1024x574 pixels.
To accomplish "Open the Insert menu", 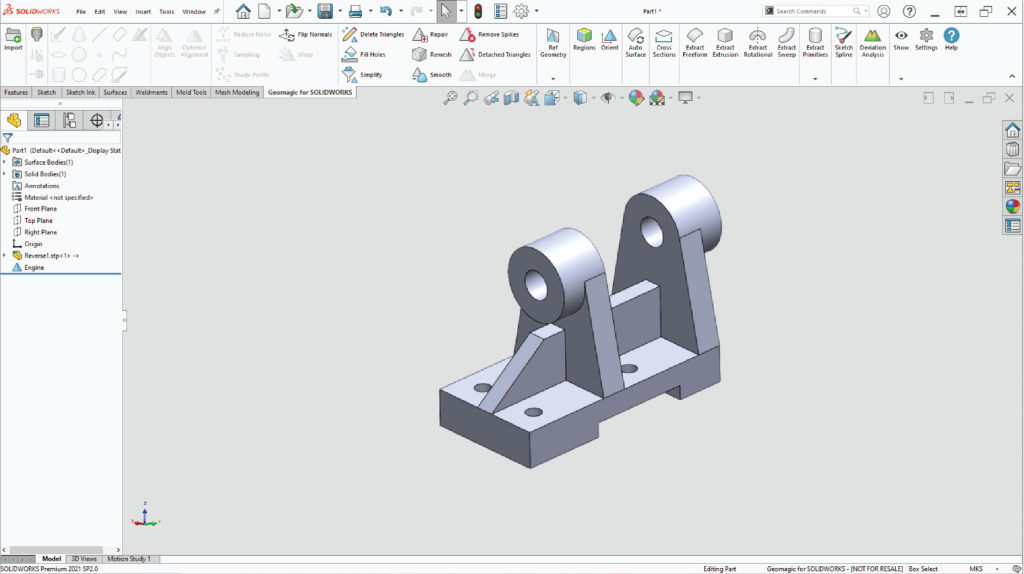I will 143,12.
